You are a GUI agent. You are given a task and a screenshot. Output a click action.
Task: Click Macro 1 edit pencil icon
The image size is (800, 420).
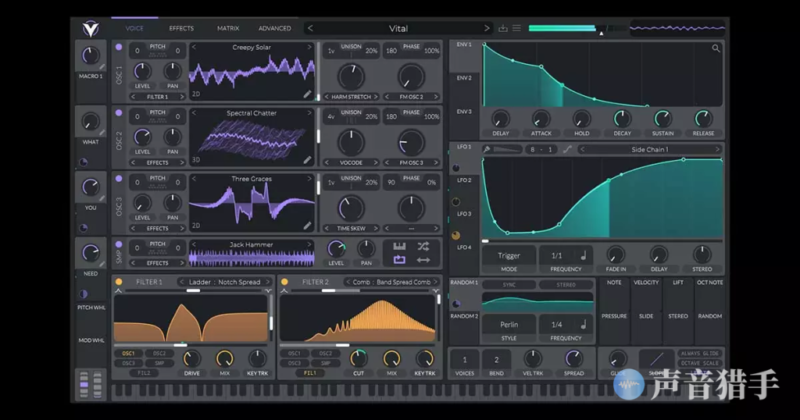102,67
